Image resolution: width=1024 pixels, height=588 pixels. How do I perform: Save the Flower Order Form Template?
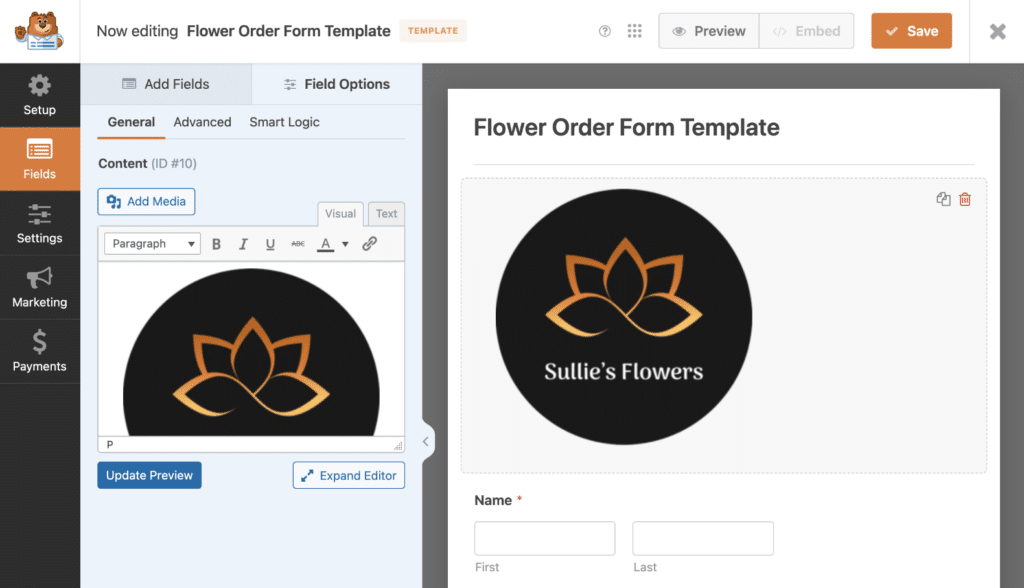[911, 31]
